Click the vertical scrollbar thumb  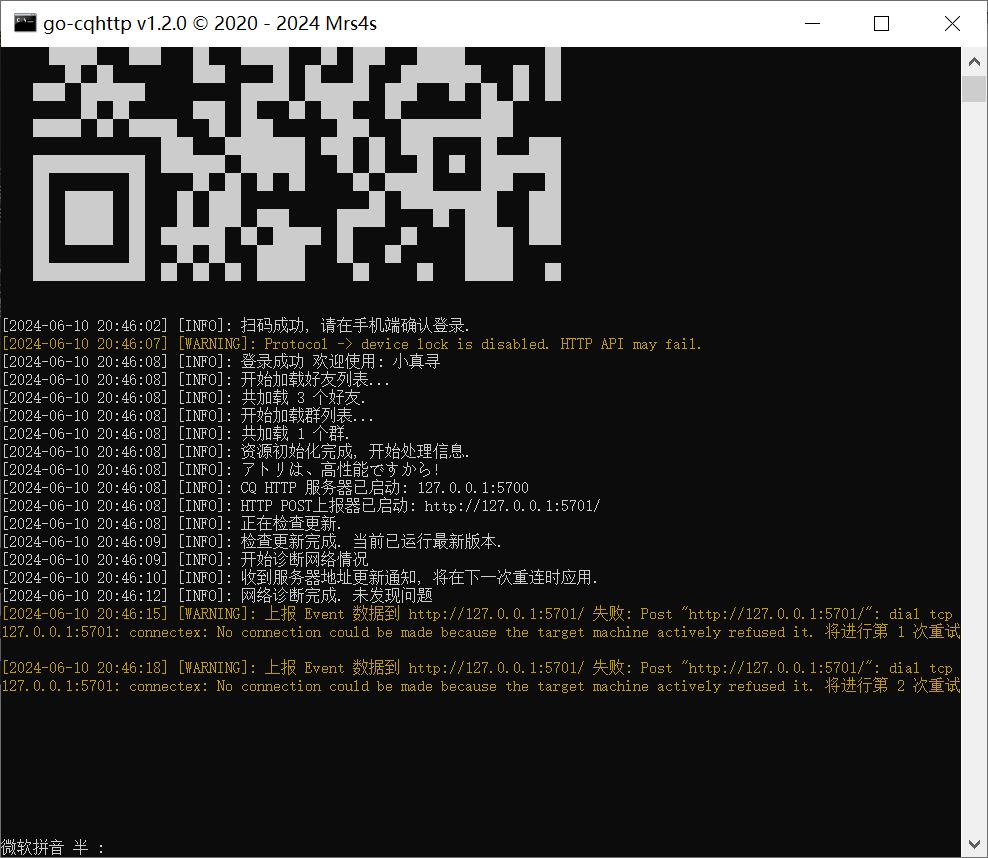974,89
